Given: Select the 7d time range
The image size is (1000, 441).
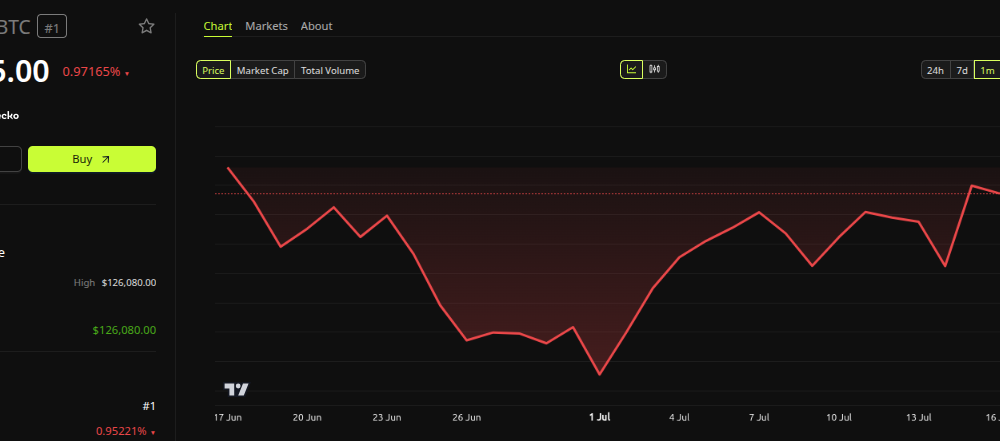Looking at the screenshot, I should point(962,70).
